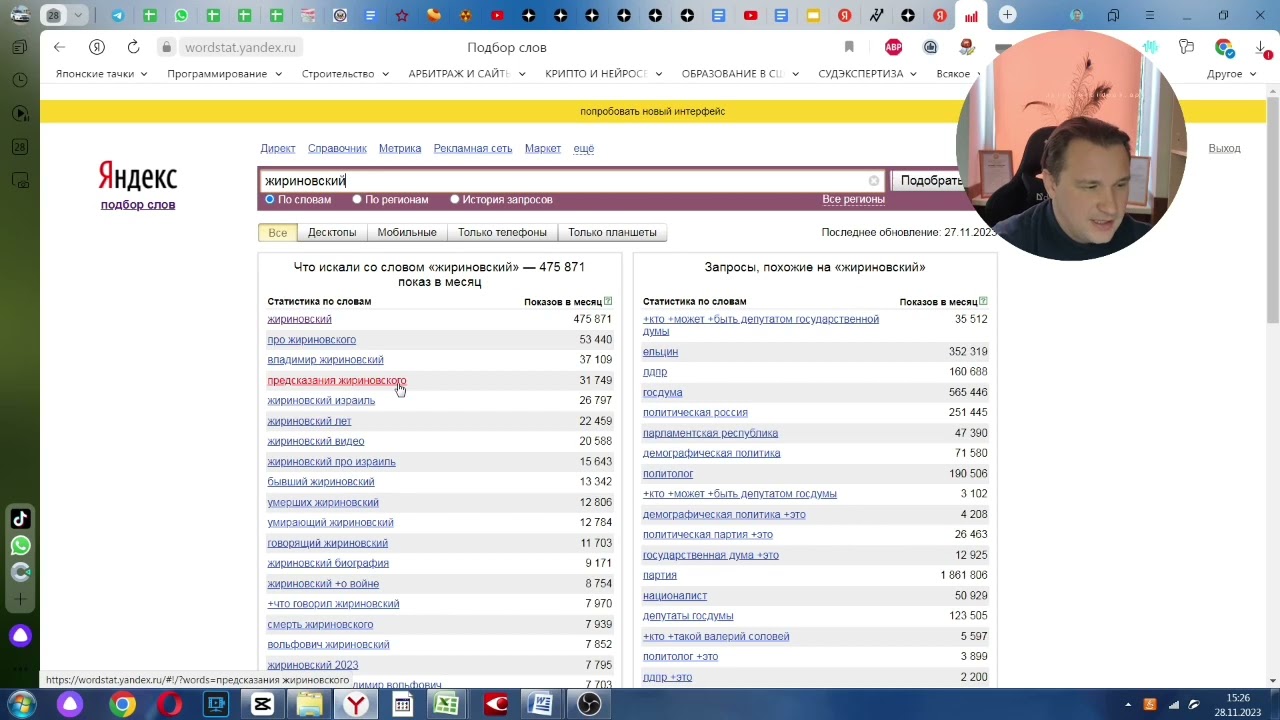Switch to 'Только телефоны' tab
The width and height of the screenshot is (1280, 720).
(502, 232)
